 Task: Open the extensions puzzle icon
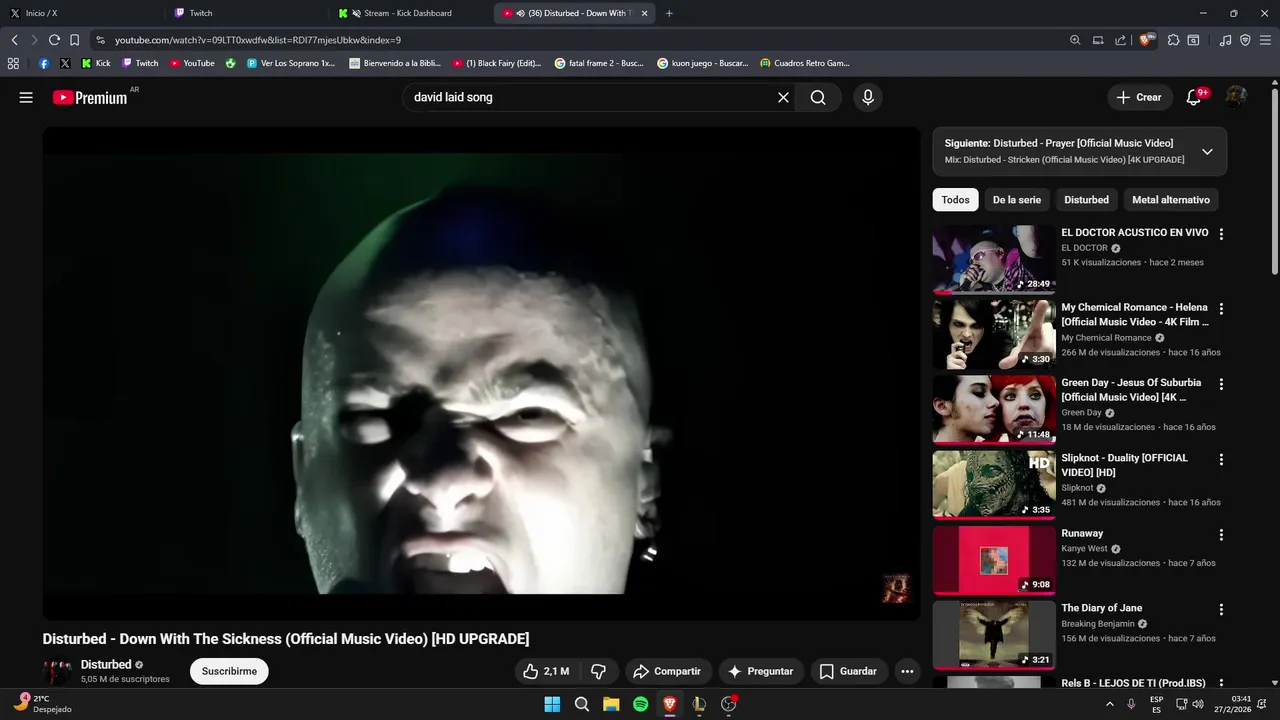[1173, 40]
